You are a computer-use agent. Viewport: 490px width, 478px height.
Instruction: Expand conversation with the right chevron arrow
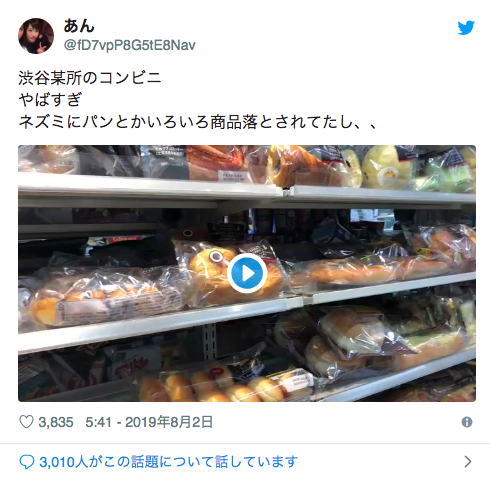[468, 462]
